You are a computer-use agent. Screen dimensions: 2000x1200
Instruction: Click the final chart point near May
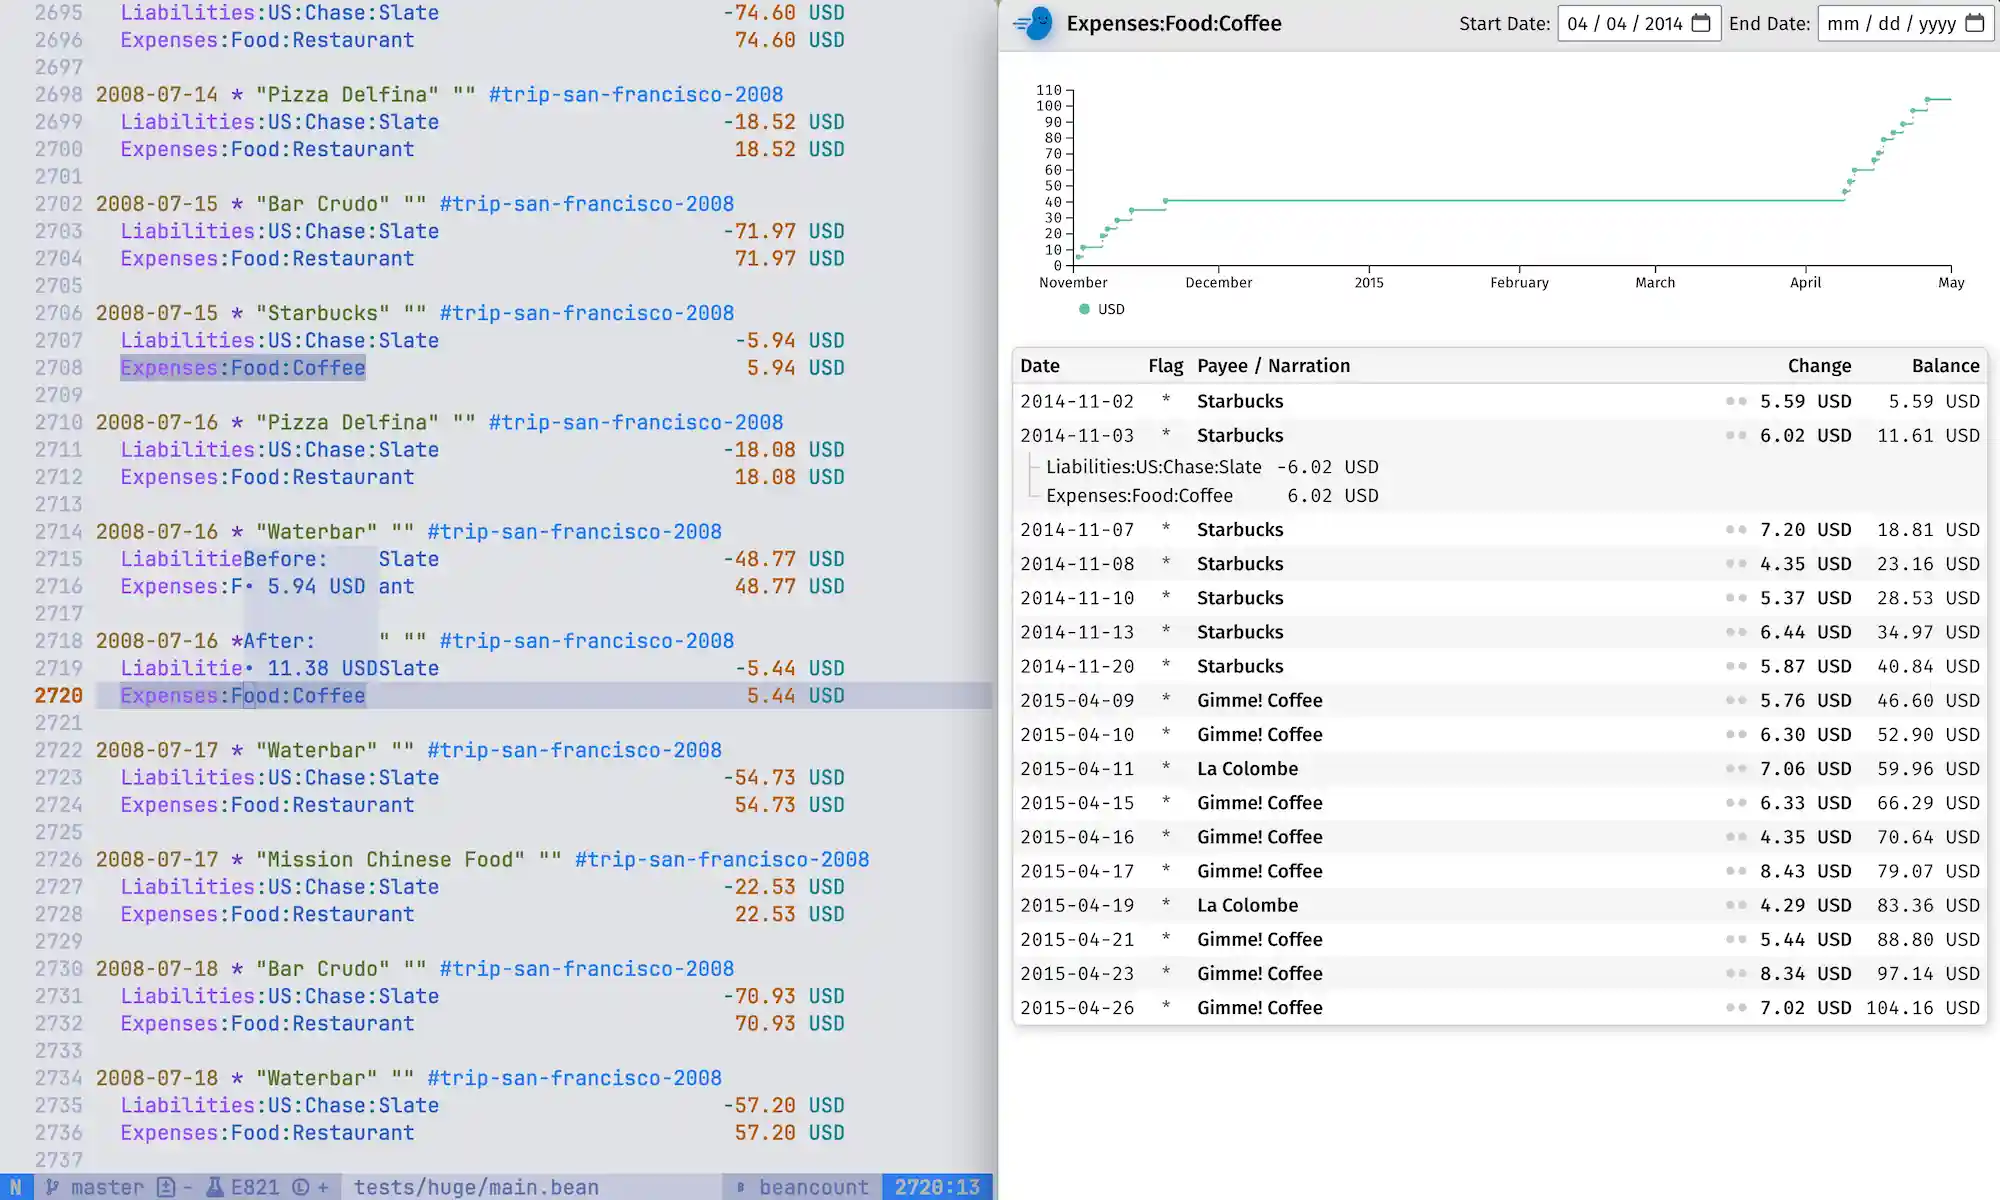[1927, 100]
